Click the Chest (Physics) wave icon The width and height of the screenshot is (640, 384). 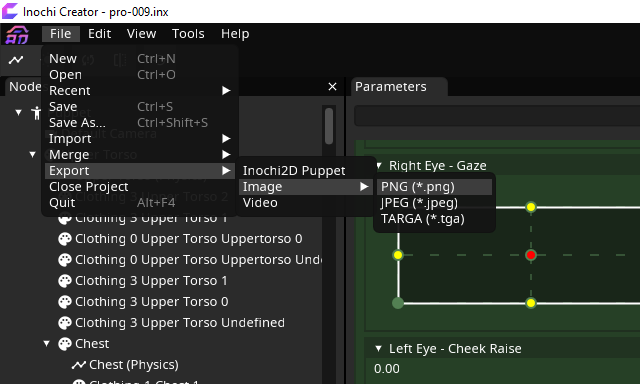point(78,365)
